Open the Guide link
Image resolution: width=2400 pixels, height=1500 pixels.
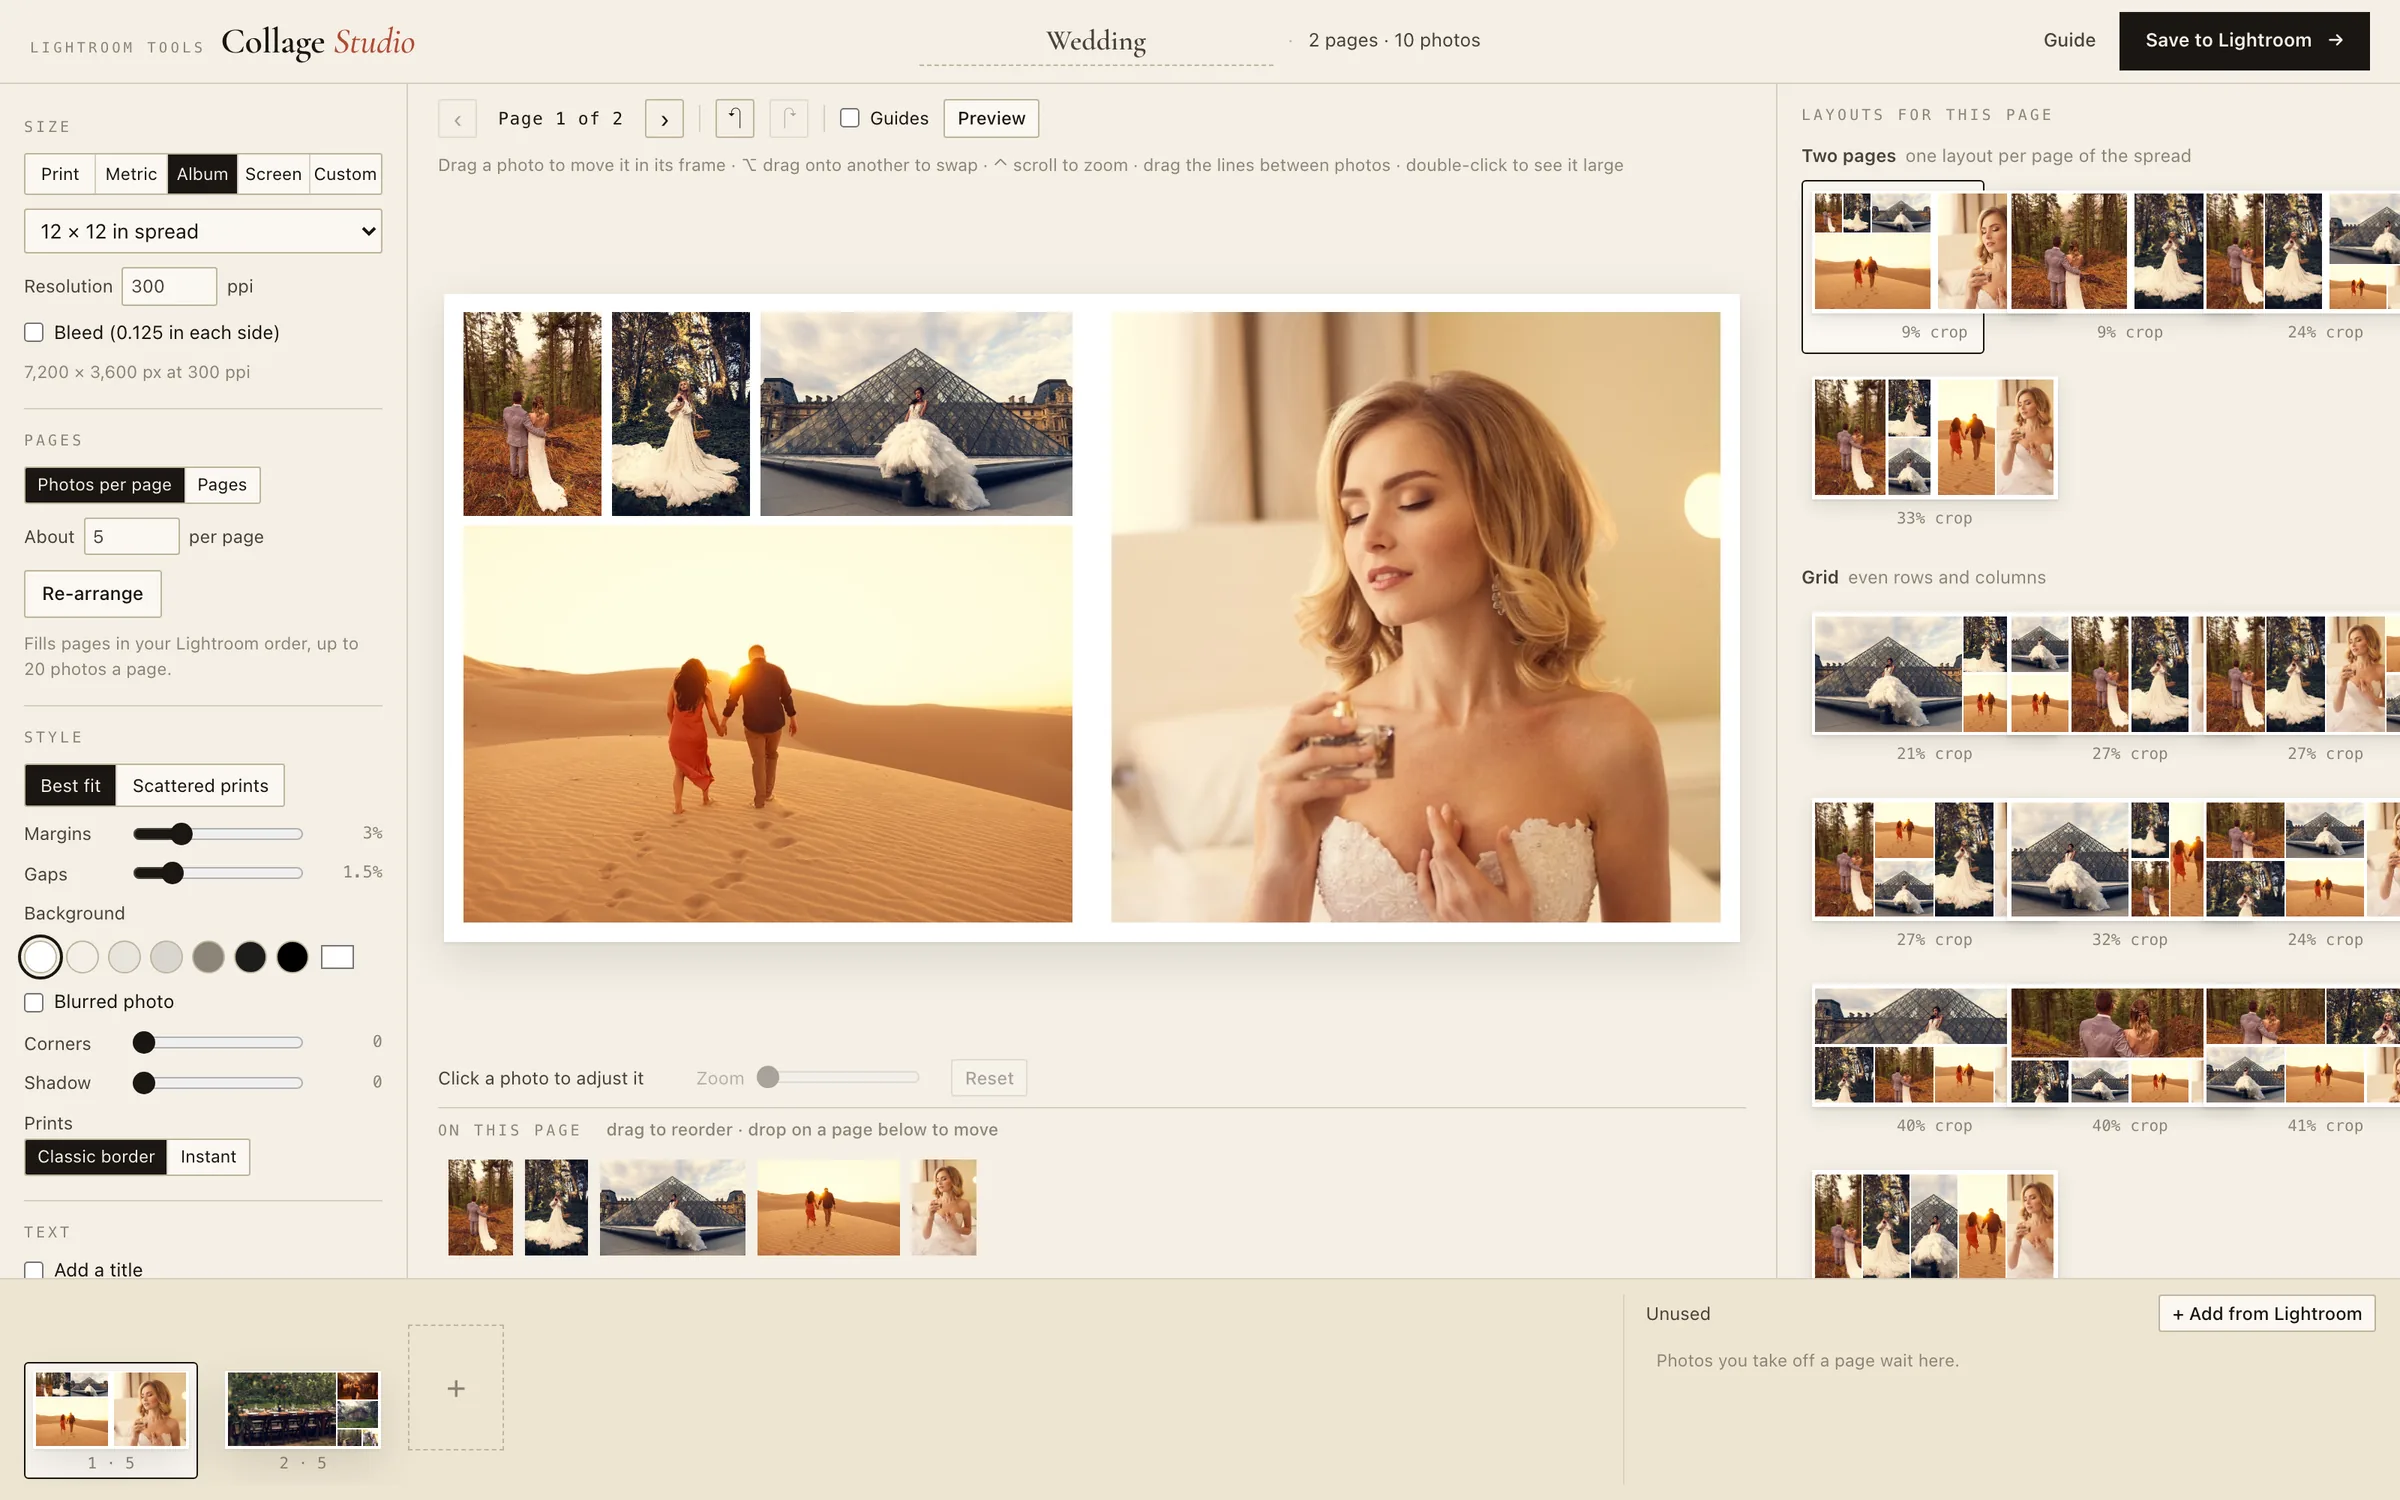[2069, 40]
